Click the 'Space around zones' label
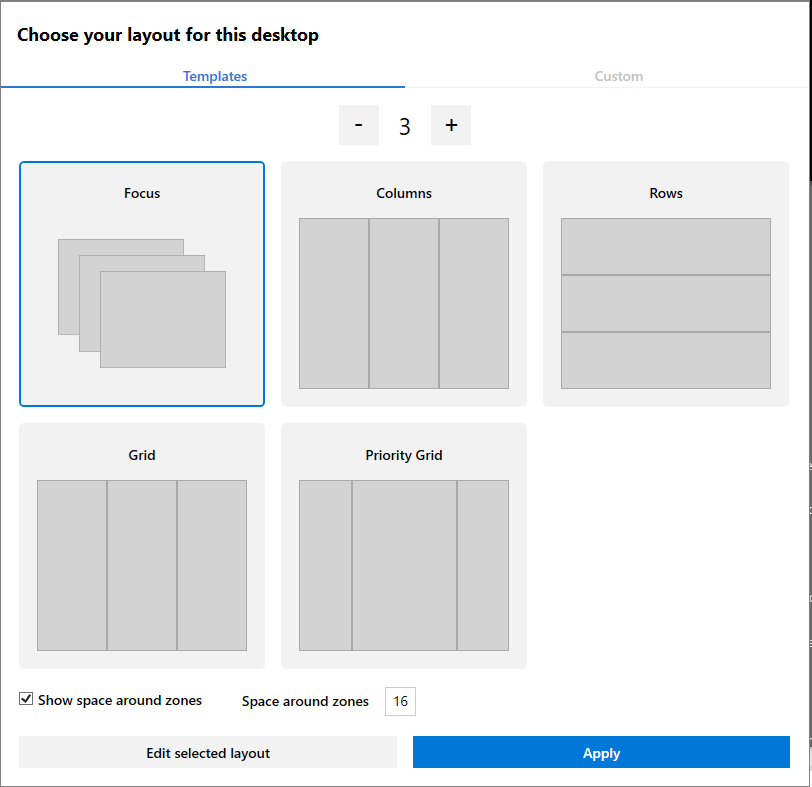 (305, 701)
